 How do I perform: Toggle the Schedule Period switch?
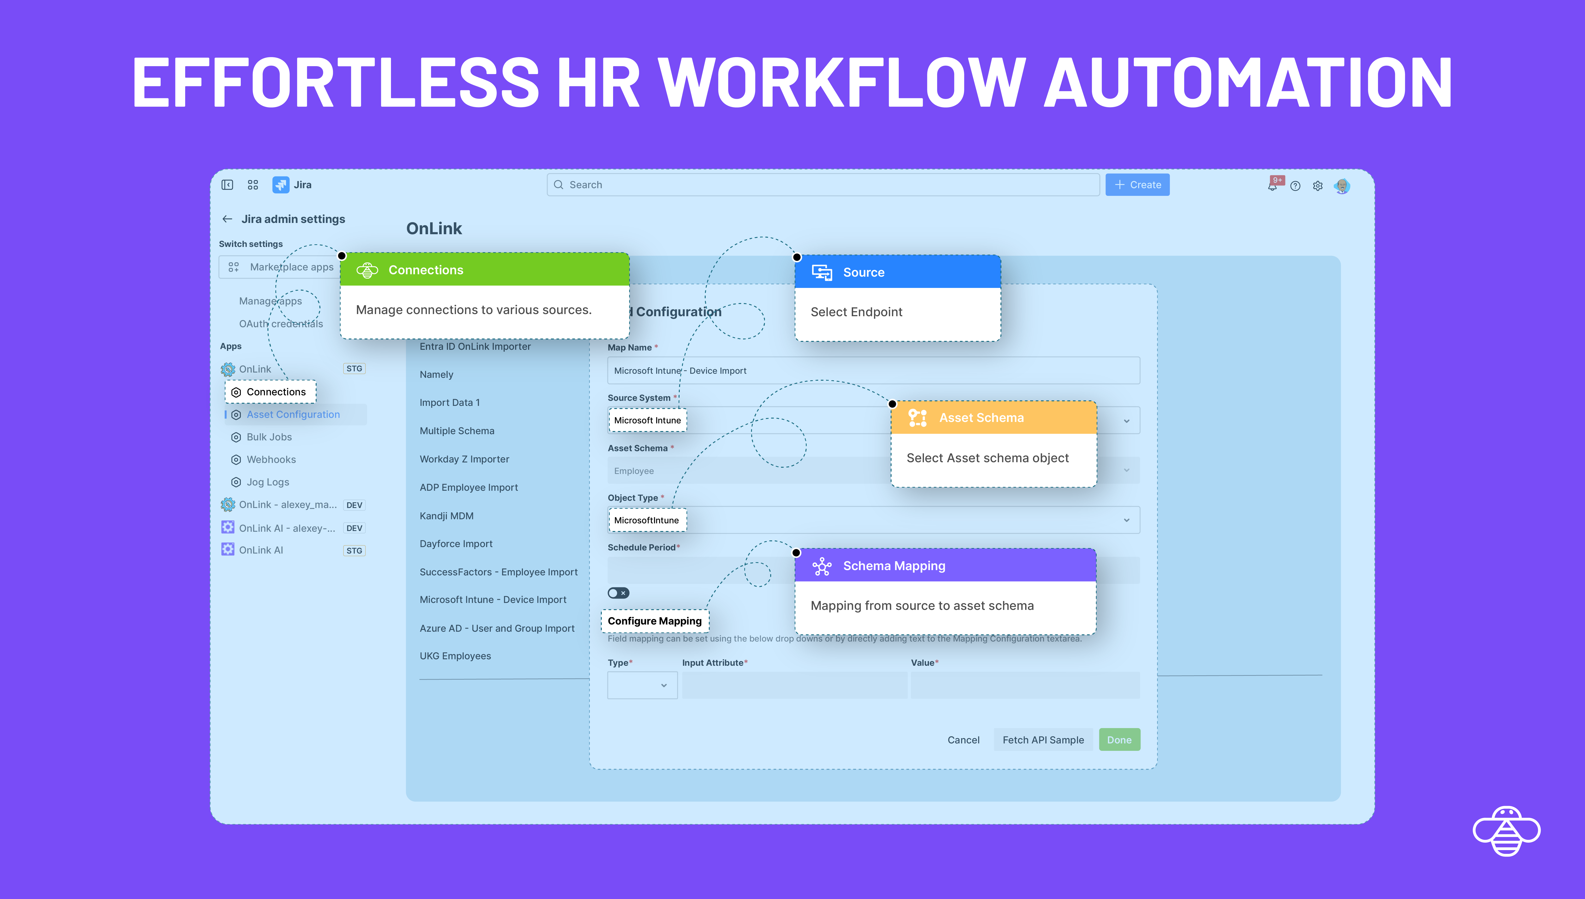[618, 593]
